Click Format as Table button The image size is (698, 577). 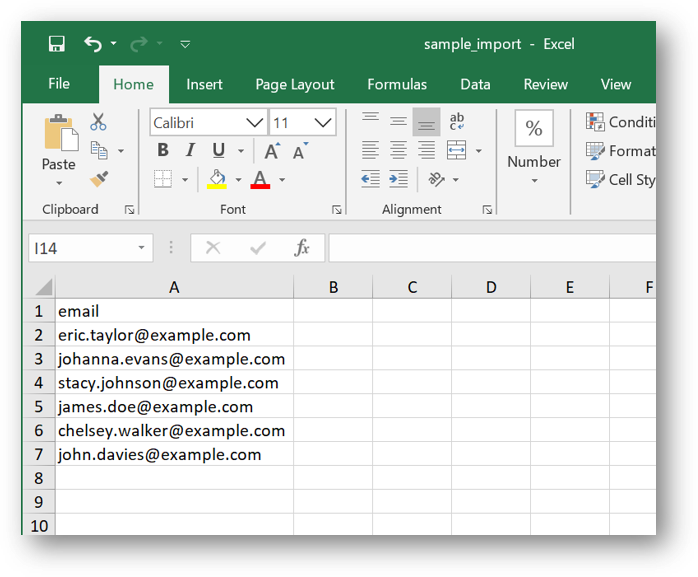621,151
